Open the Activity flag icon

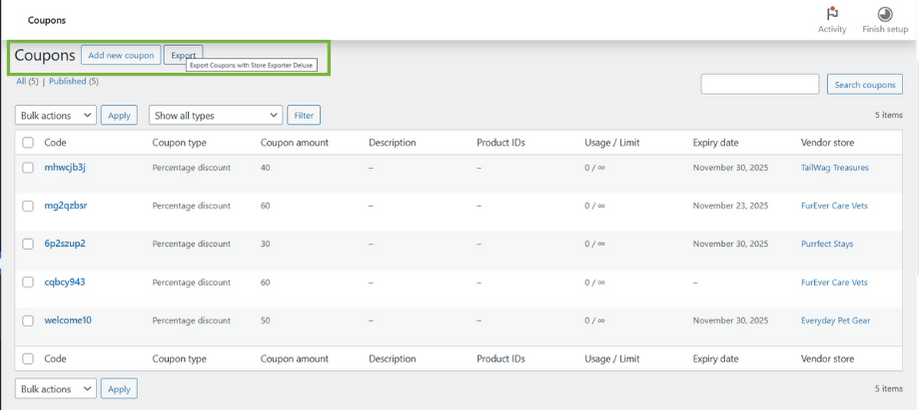[831, 14]
